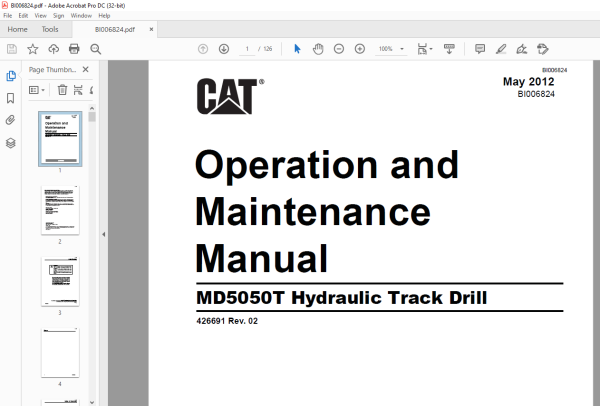Image resolution: width=600 pixels, height=406 pixels.
Task: Add a comment sticky note
Action: (x=480, y=49)
